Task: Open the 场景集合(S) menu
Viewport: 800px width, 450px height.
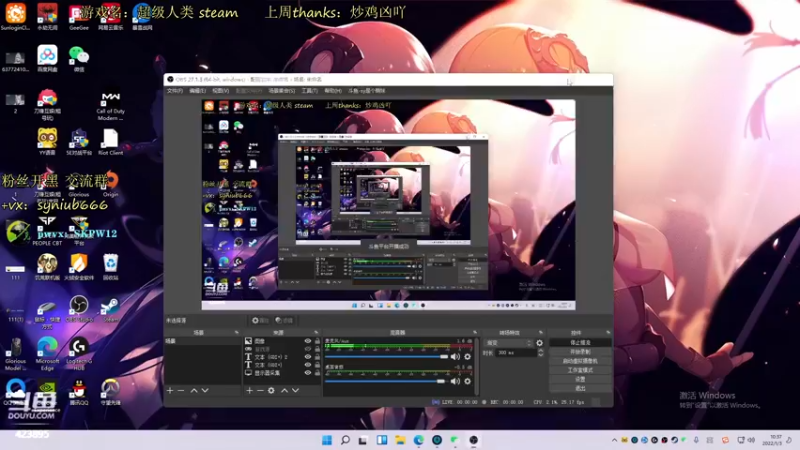Action: click(282, 91)
